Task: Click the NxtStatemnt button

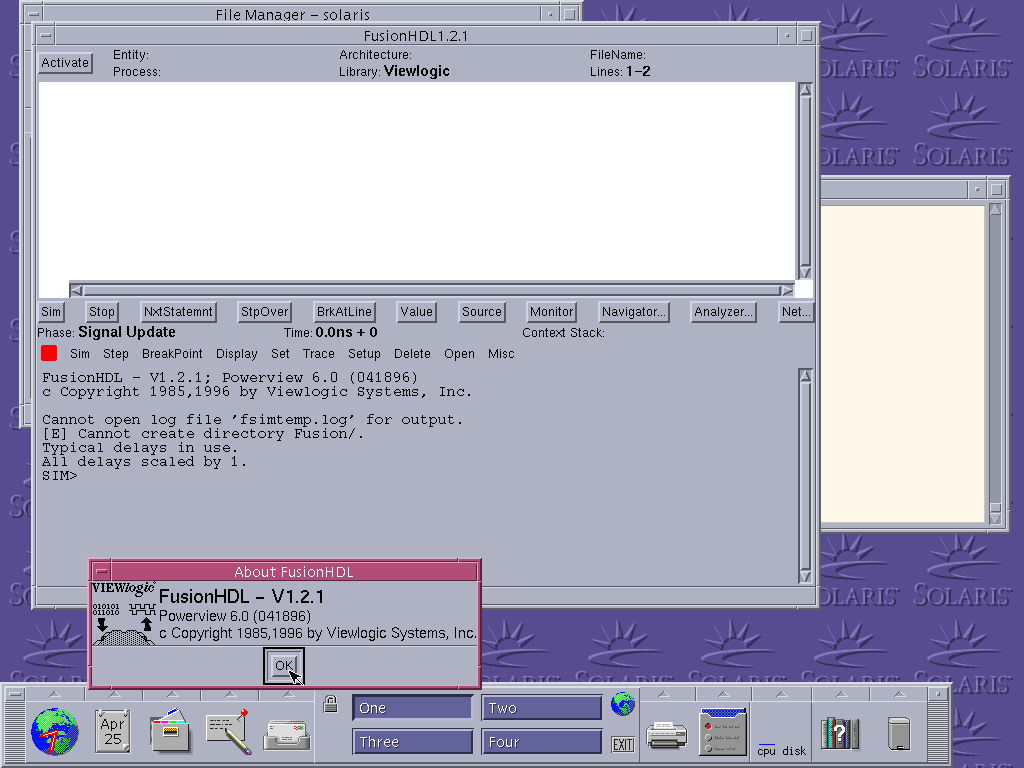Action: tap(178, 312)
